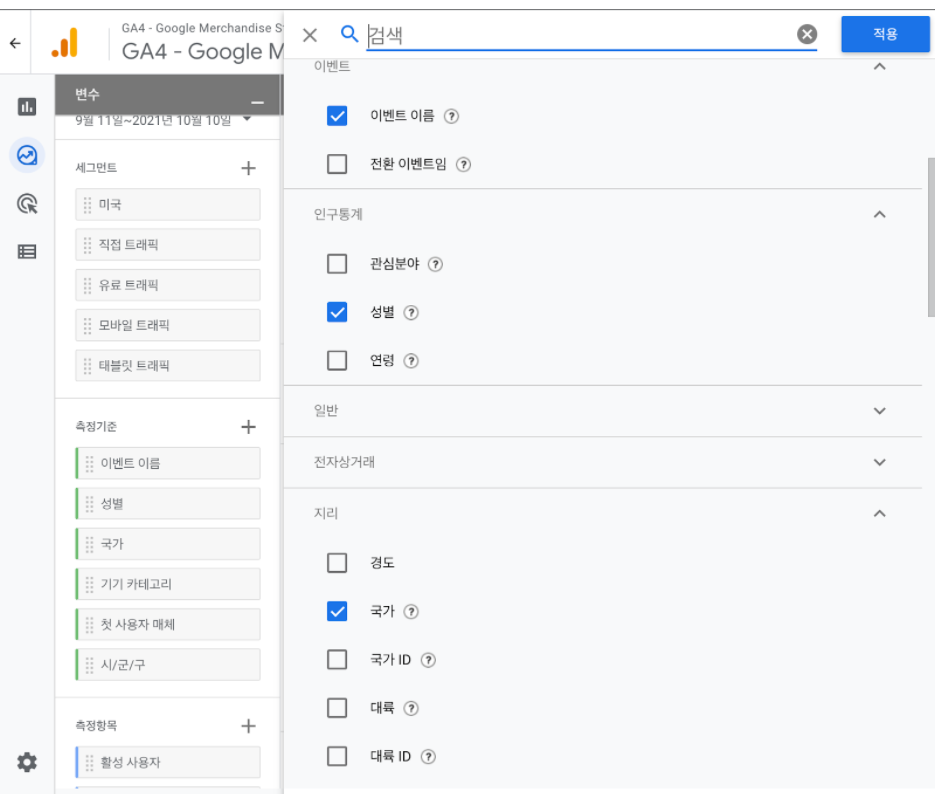Image resolution: width=946 pixels, height=797 pixels.
Task: Click the search magnifier icon
Action: [x=349, y=34]
